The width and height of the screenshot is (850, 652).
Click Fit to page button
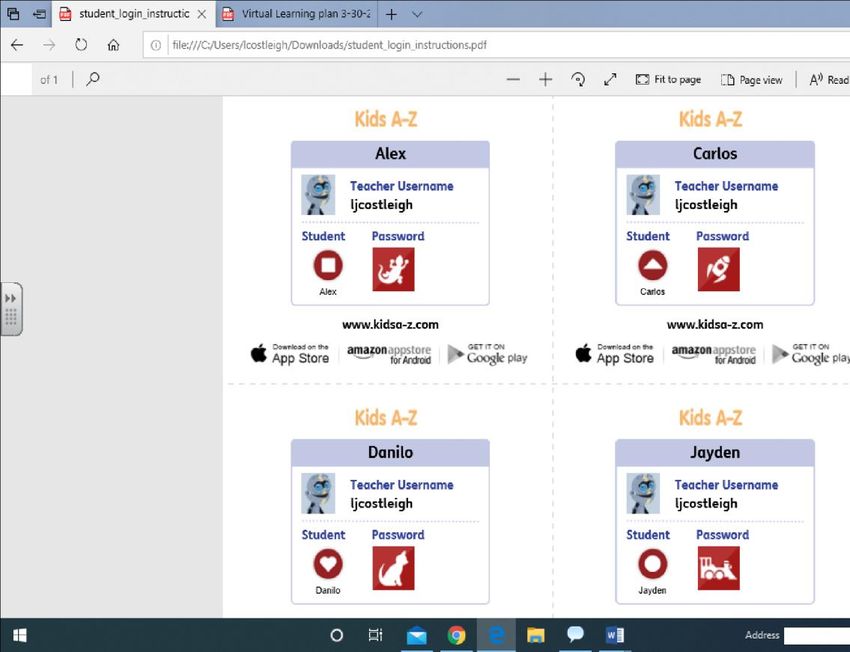[x=668, y=80]
